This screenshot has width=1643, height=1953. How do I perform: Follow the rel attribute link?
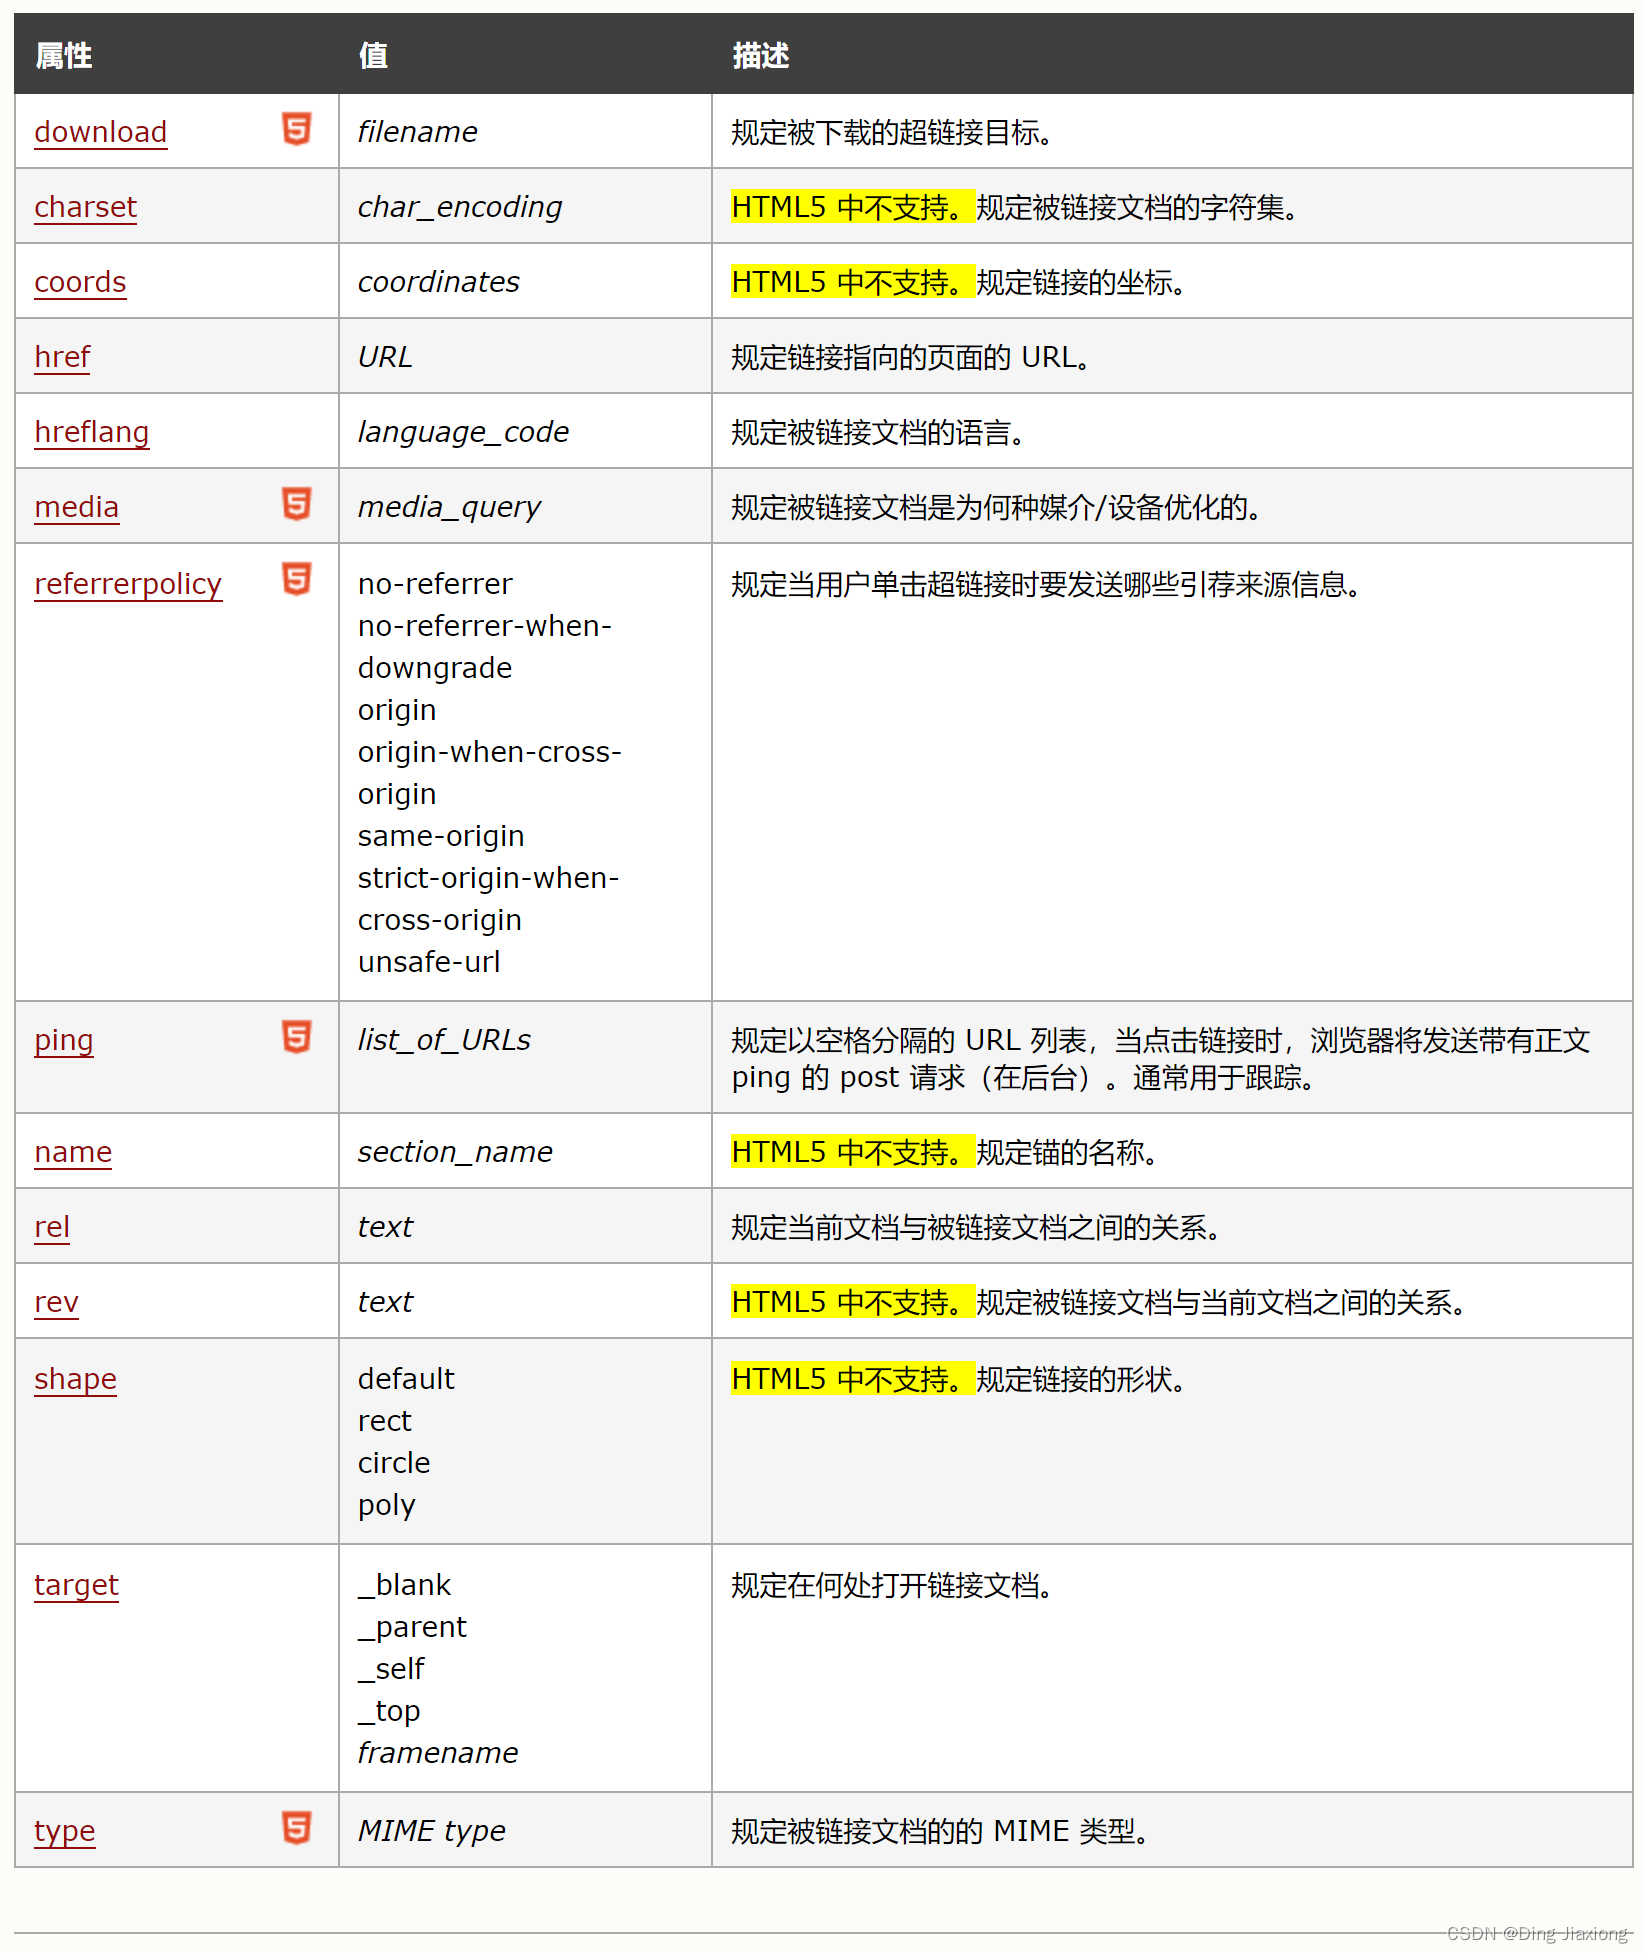click(52, 1227)
